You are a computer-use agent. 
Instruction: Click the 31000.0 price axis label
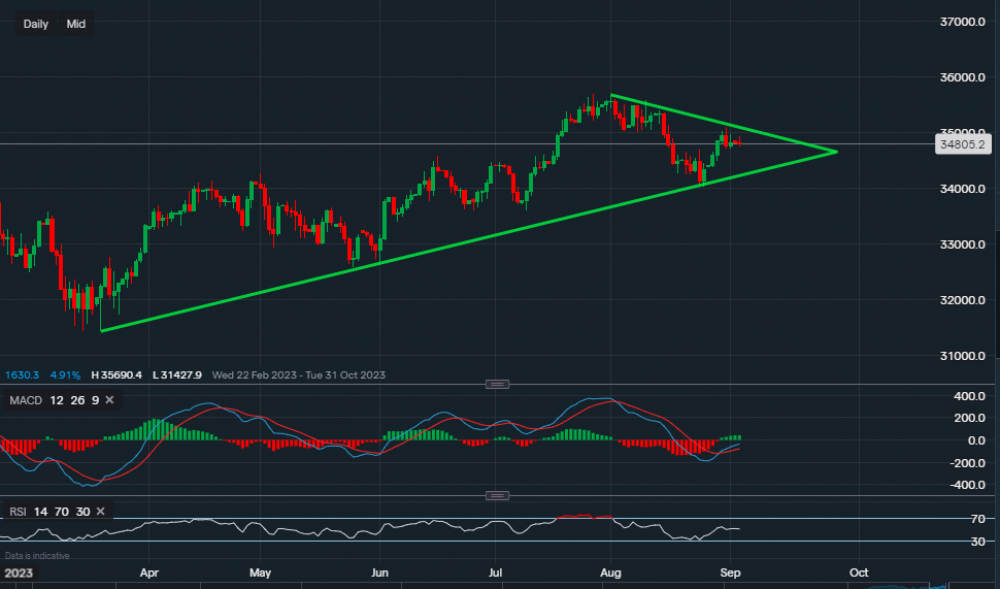coord(964,356)
